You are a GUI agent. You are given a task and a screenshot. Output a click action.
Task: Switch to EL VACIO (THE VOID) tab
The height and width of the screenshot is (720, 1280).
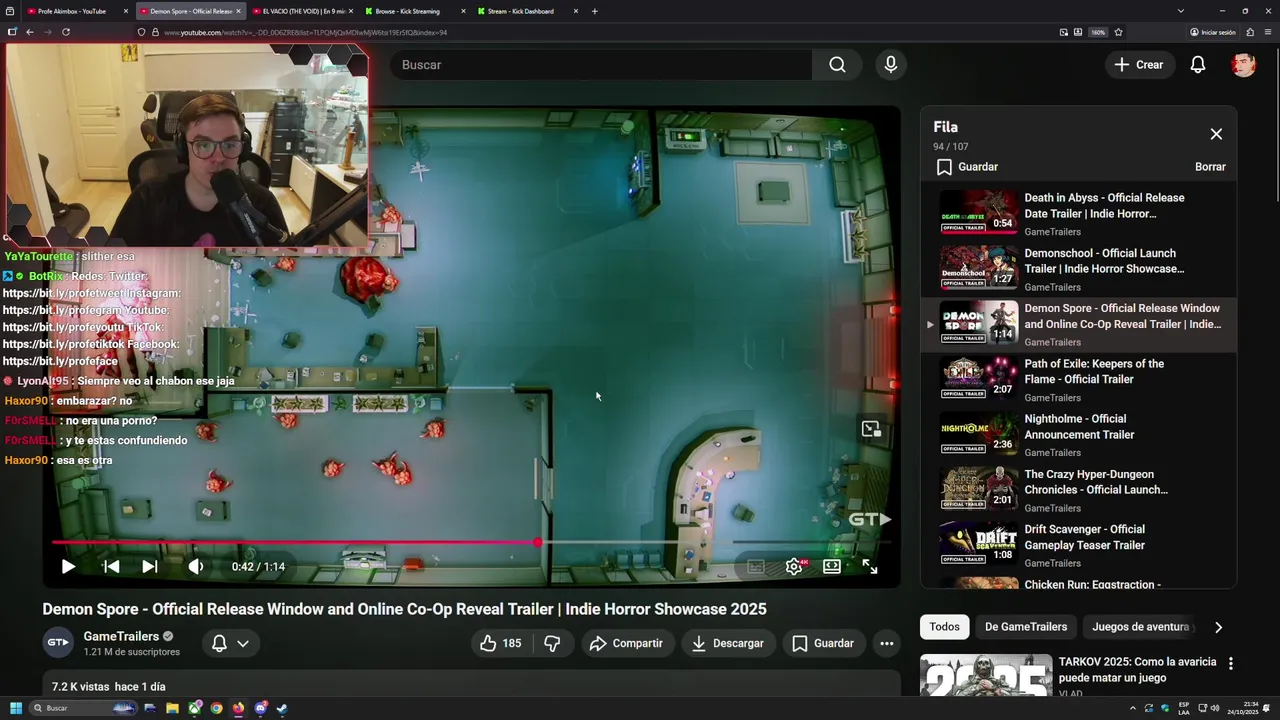tap(303, 11)
